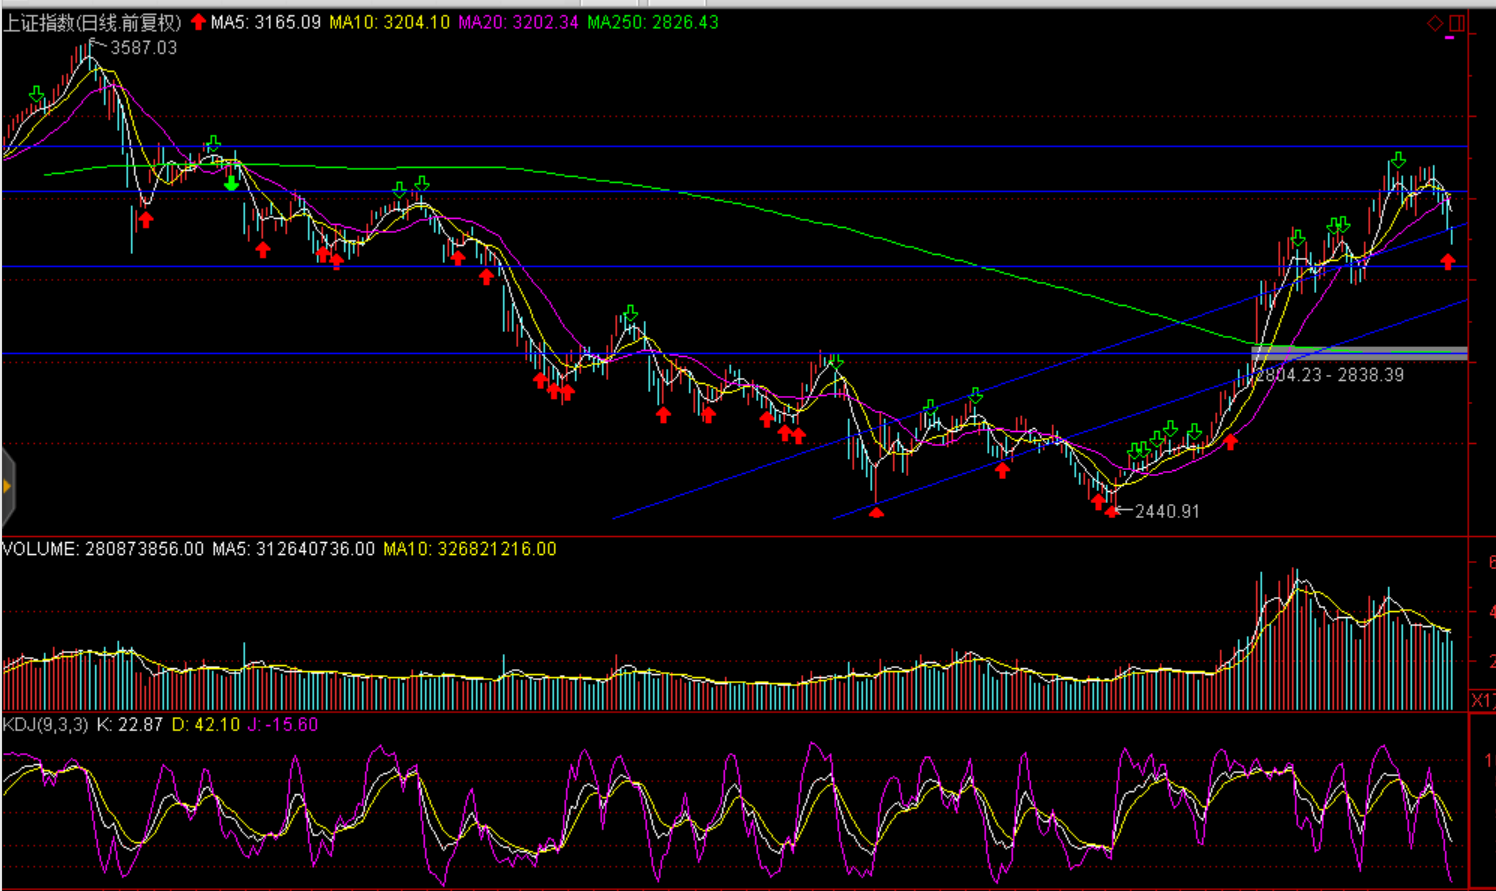Image resolution: width=1496 pixels, height=891 pixels.
Task: Click the 2804.23 - 2838.39 gap label
Action: (x=1329, y=375)
